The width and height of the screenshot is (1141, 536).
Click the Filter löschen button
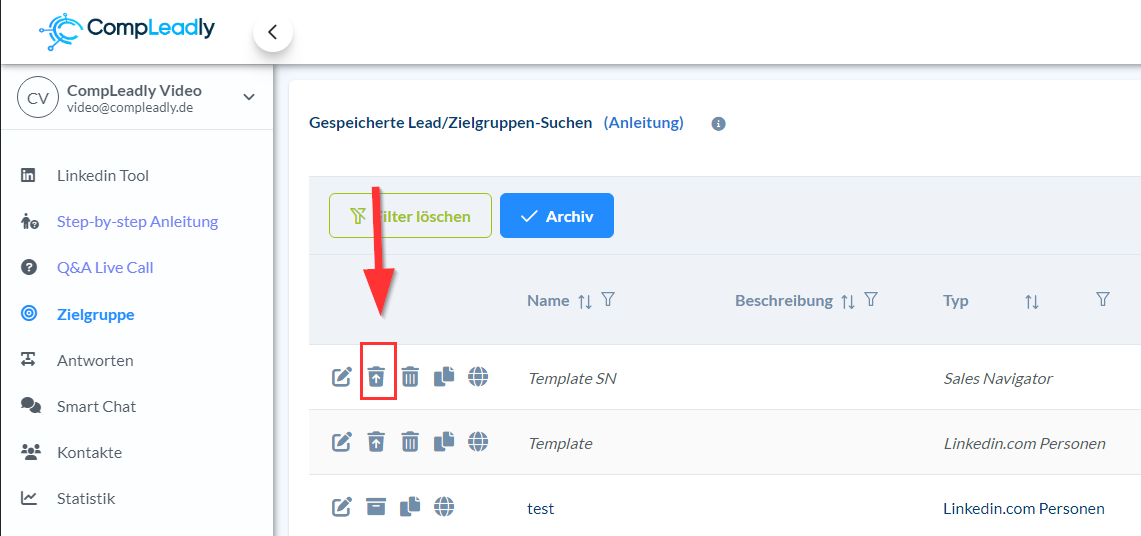pos(410,216)
